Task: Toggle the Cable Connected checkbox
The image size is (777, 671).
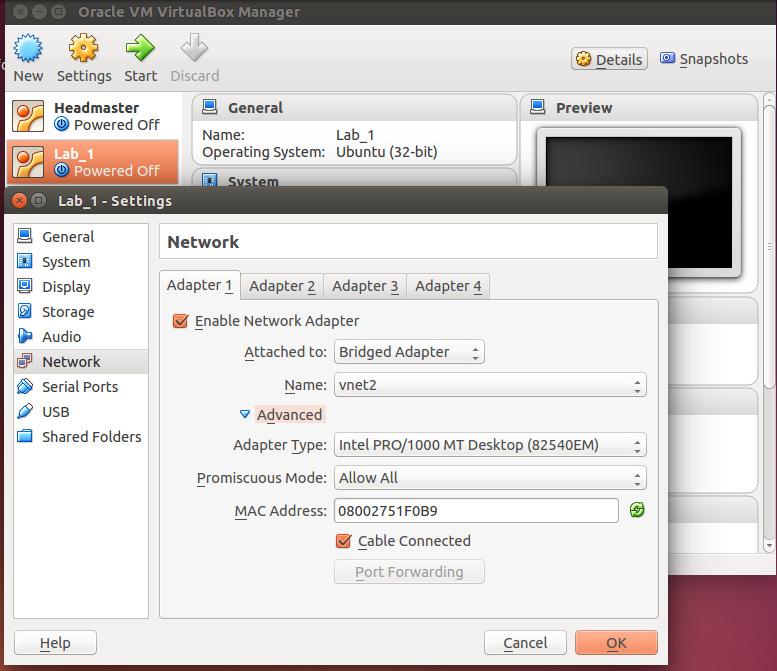Action: coord(343,541)
